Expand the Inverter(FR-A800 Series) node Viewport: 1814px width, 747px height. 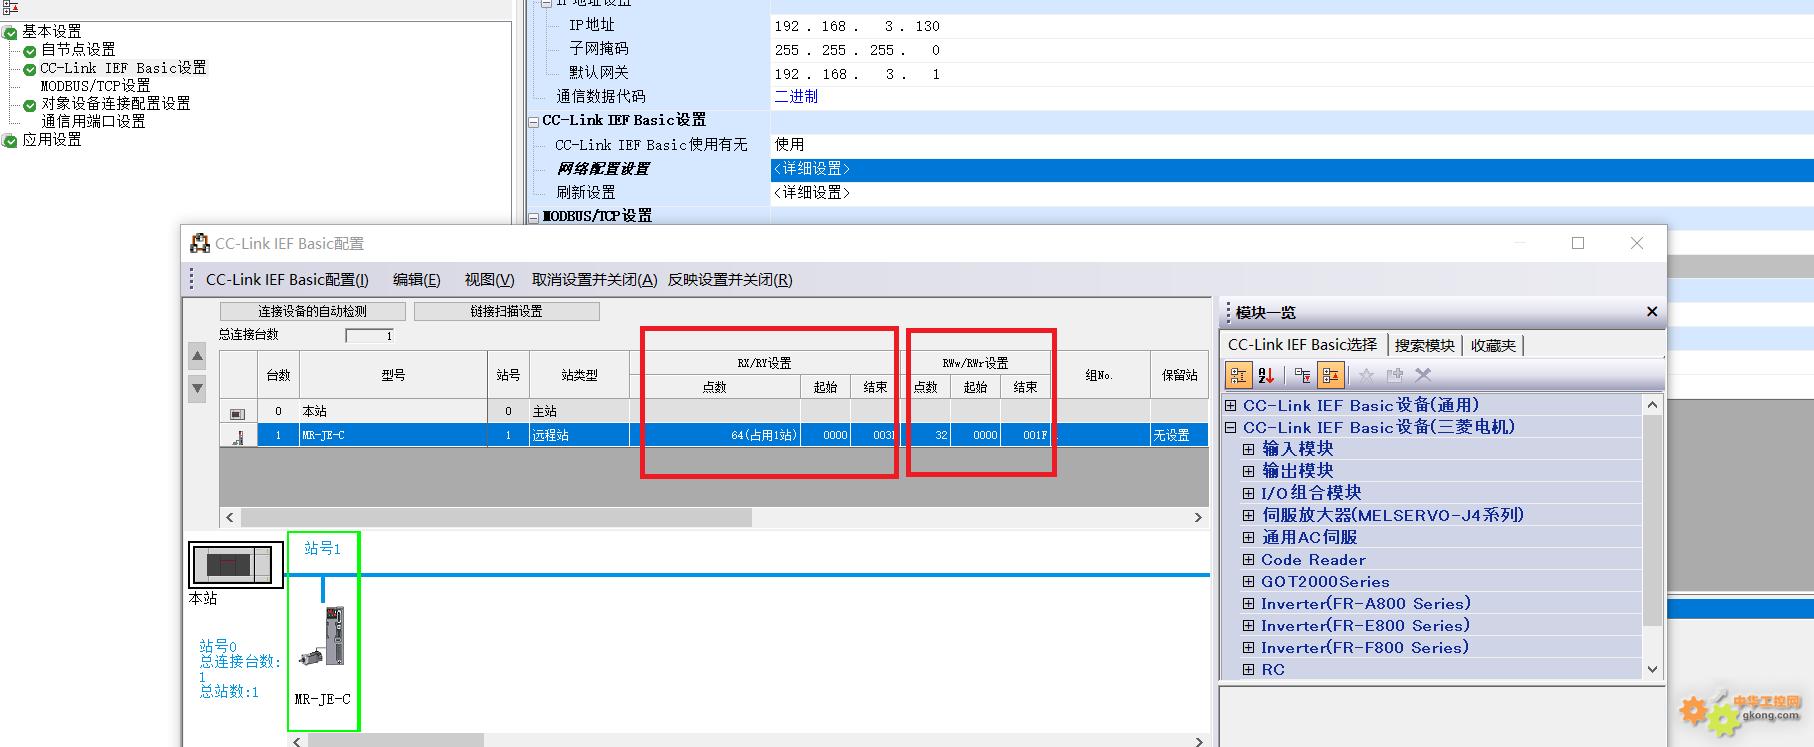point(1248,604)
